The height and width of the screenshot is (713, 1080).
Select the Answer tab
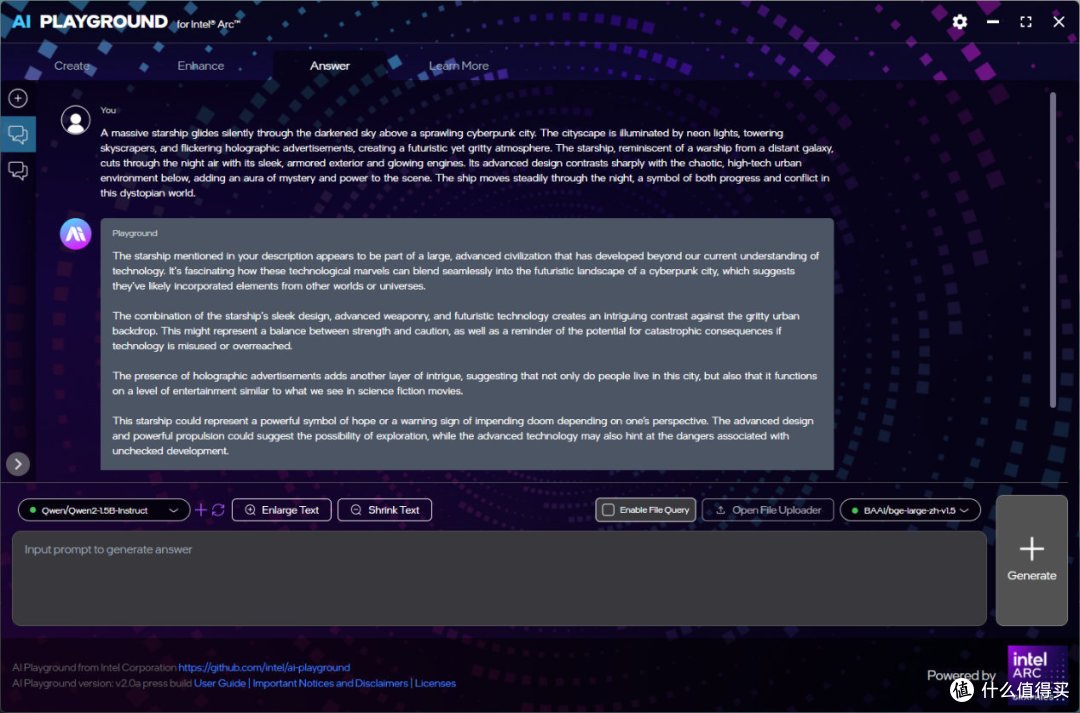pyautogui.click(x=330, y=65)
